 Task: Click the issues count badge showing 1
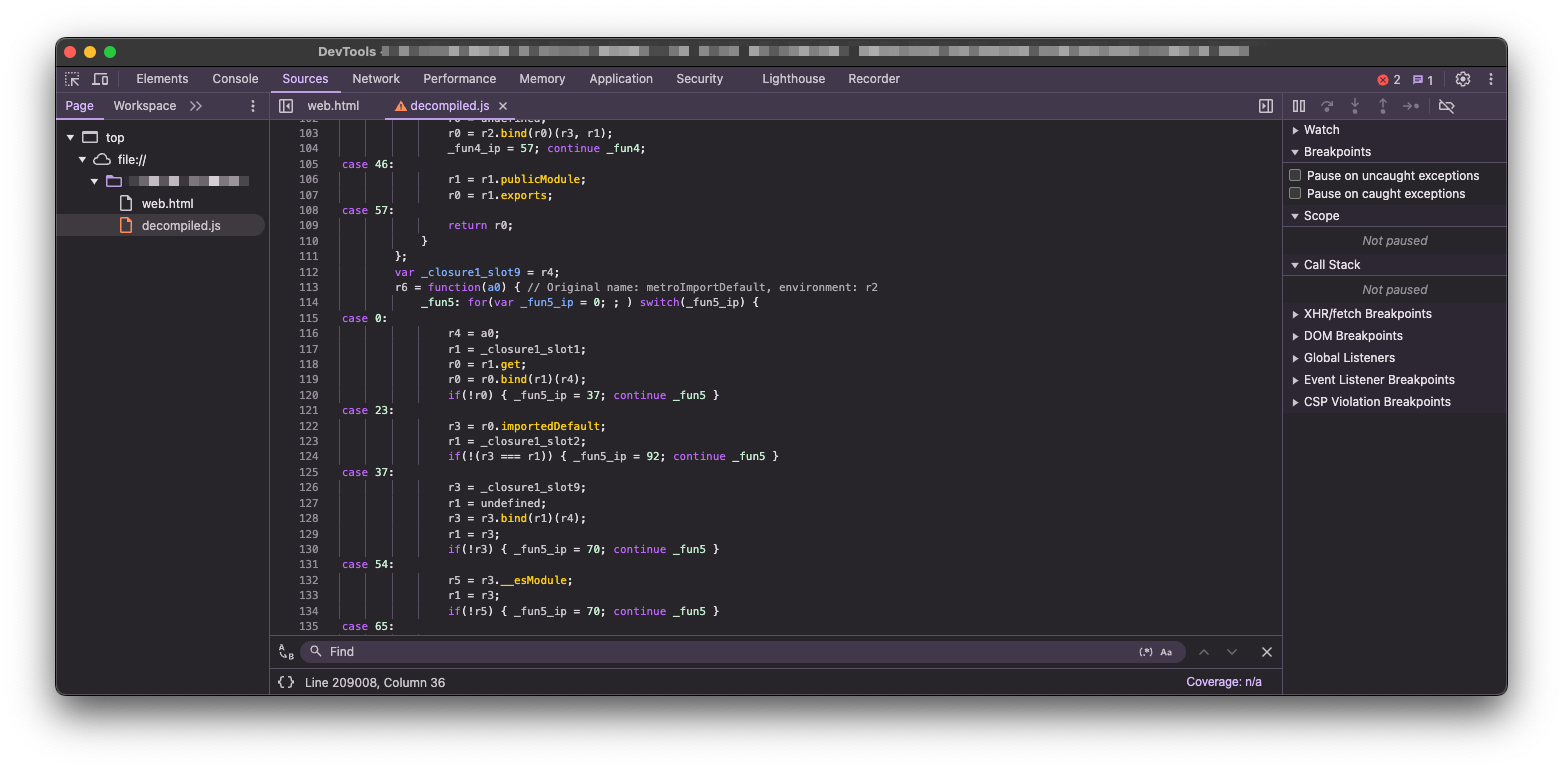(x=1423, y=80)
